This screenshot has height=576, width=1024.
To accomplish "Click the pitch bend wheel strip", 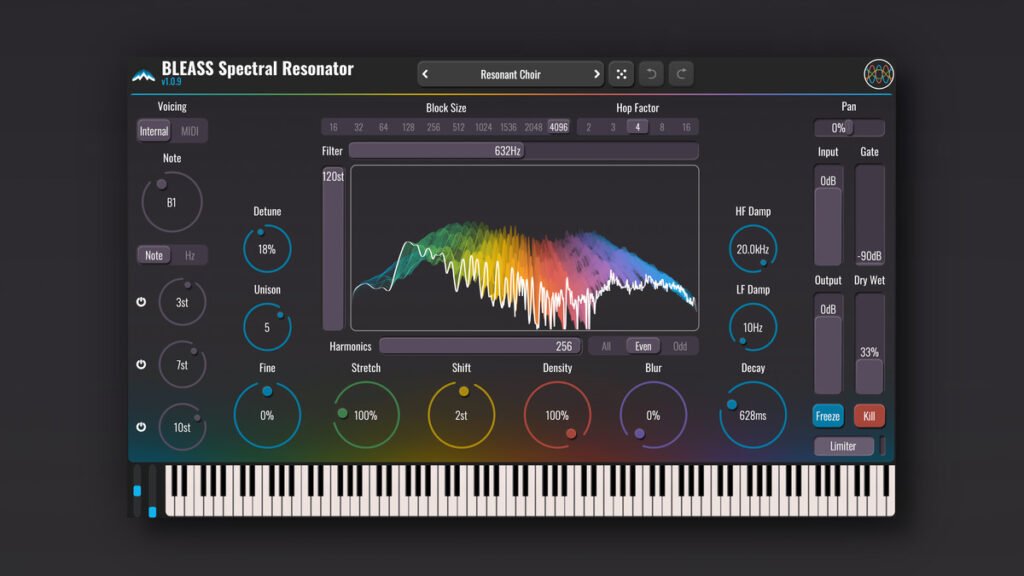I will pyautogui.click(x=137, y=490).
